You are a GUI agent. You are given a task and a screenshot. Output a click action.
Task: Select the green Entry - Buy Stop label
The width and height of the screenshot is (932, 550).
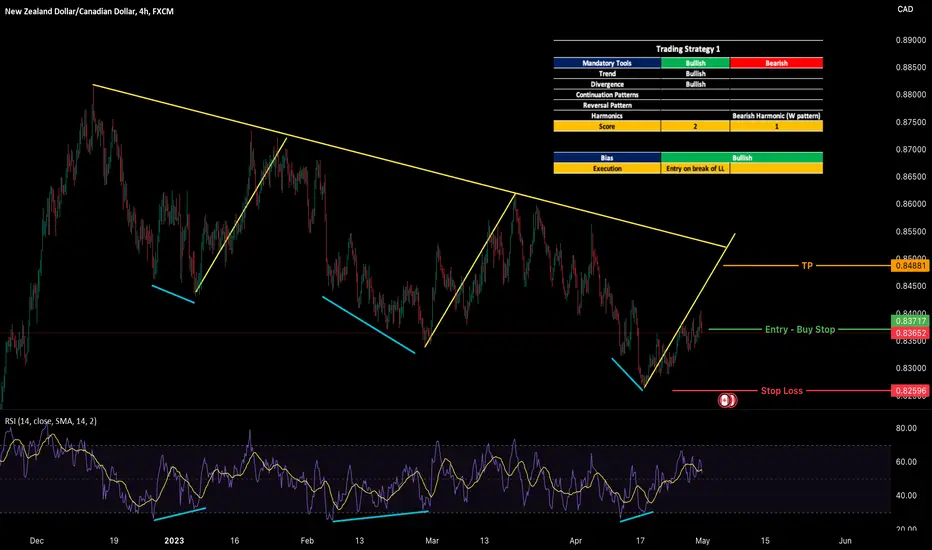click(800, 329)
